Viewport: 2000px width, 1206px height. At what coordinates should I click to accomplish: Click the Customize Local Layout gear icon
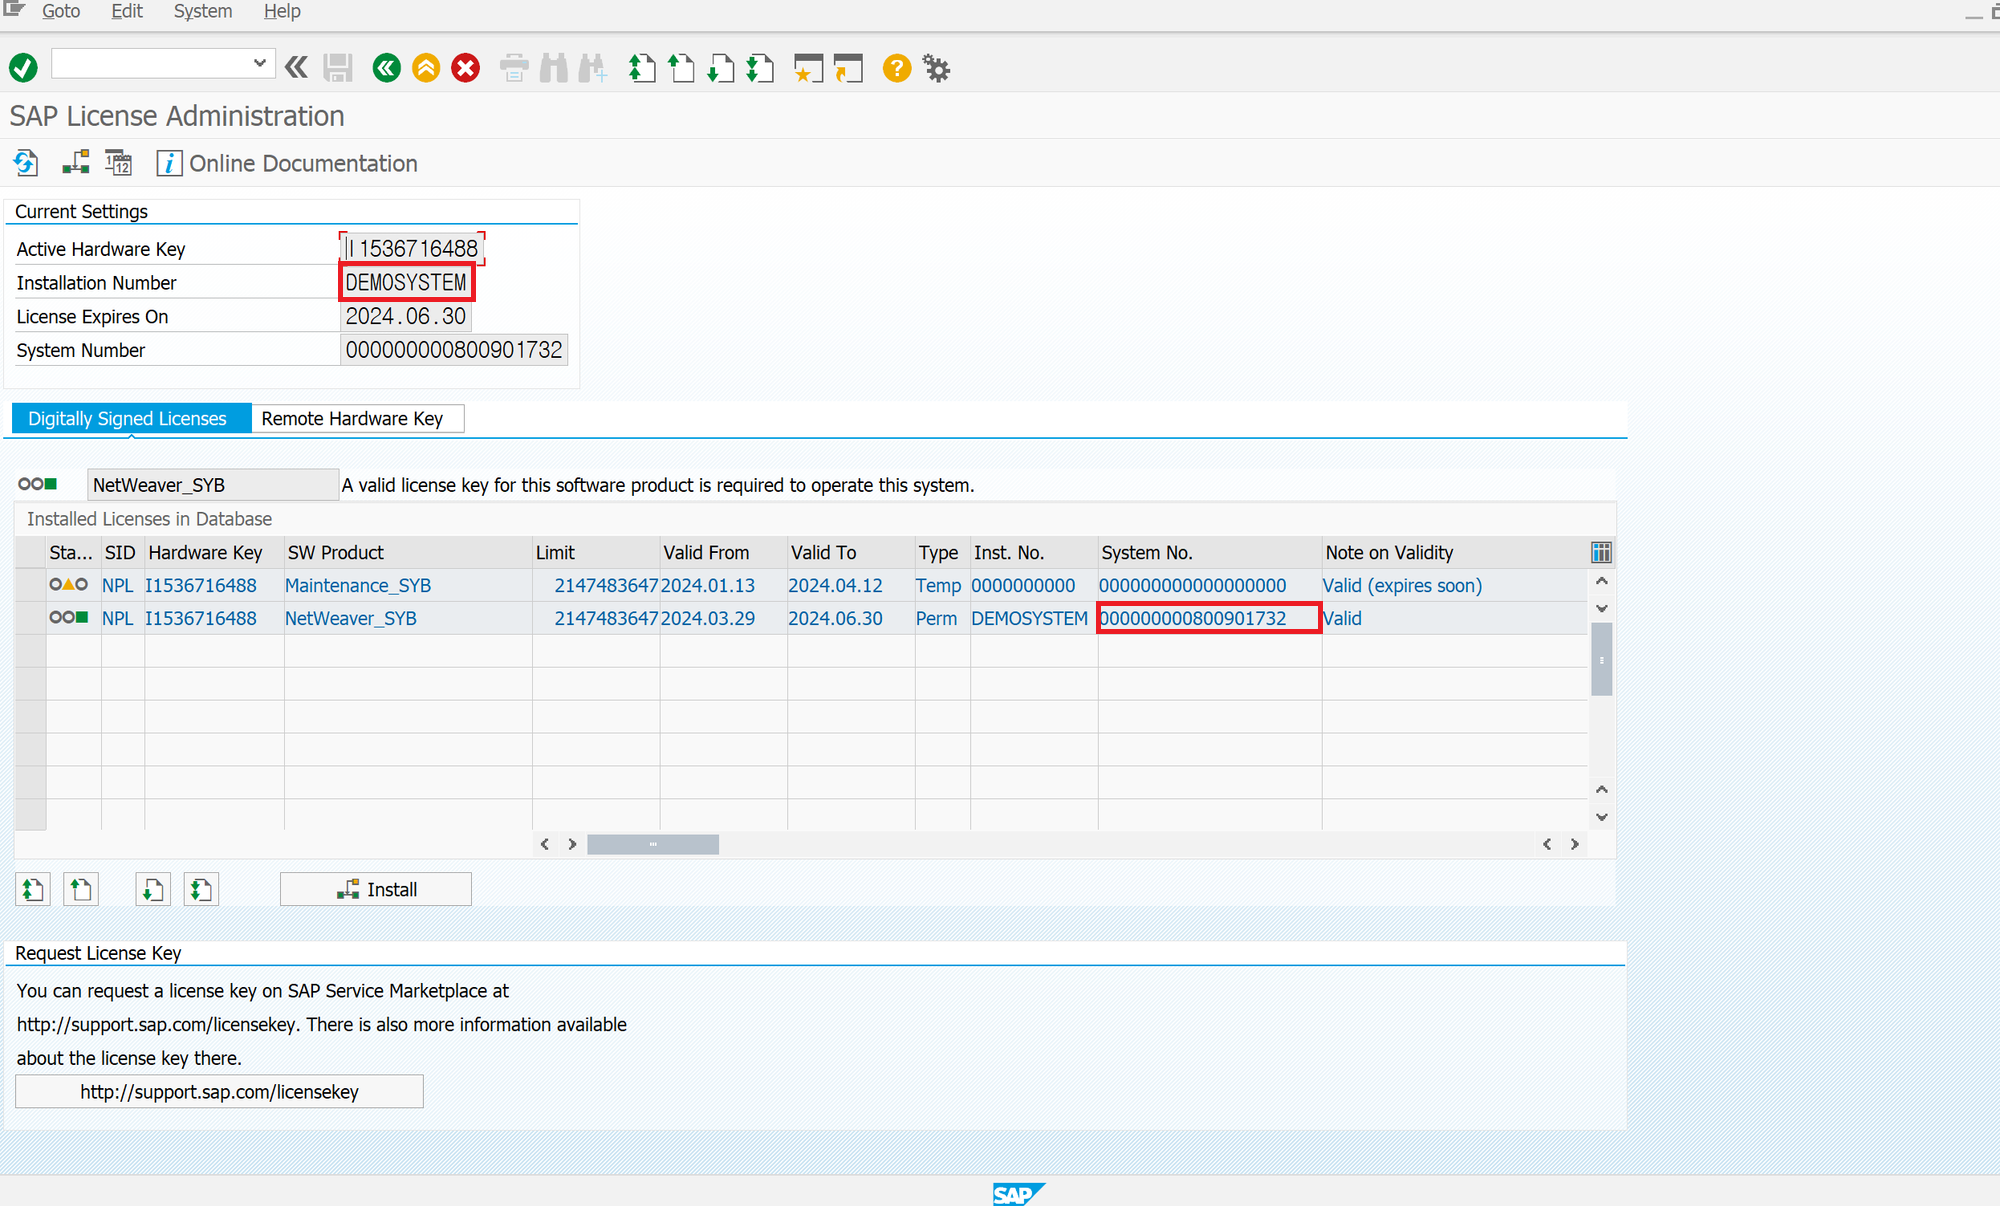click(x=936, y=68)
